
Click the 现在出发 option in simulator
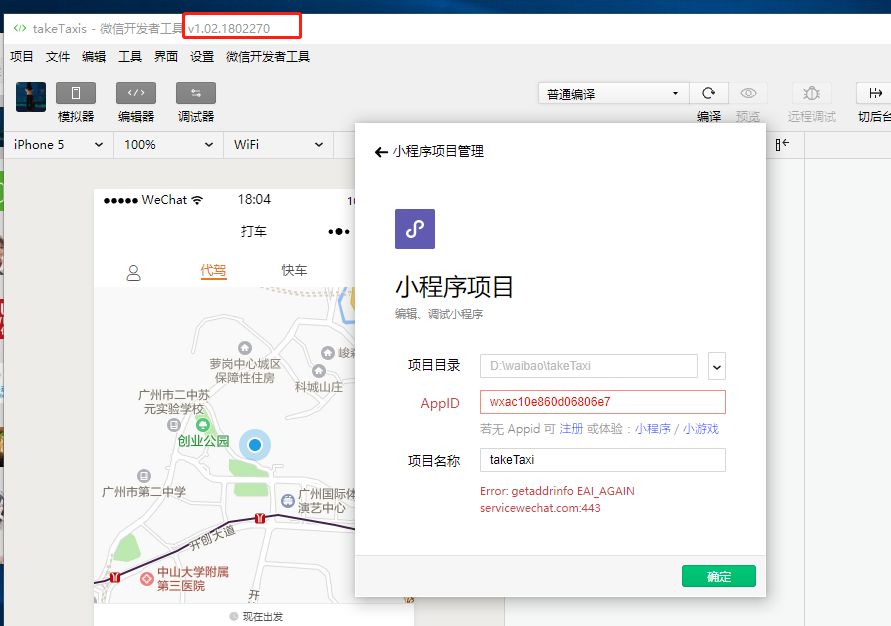pyautogui.click(x=256, y=616)
